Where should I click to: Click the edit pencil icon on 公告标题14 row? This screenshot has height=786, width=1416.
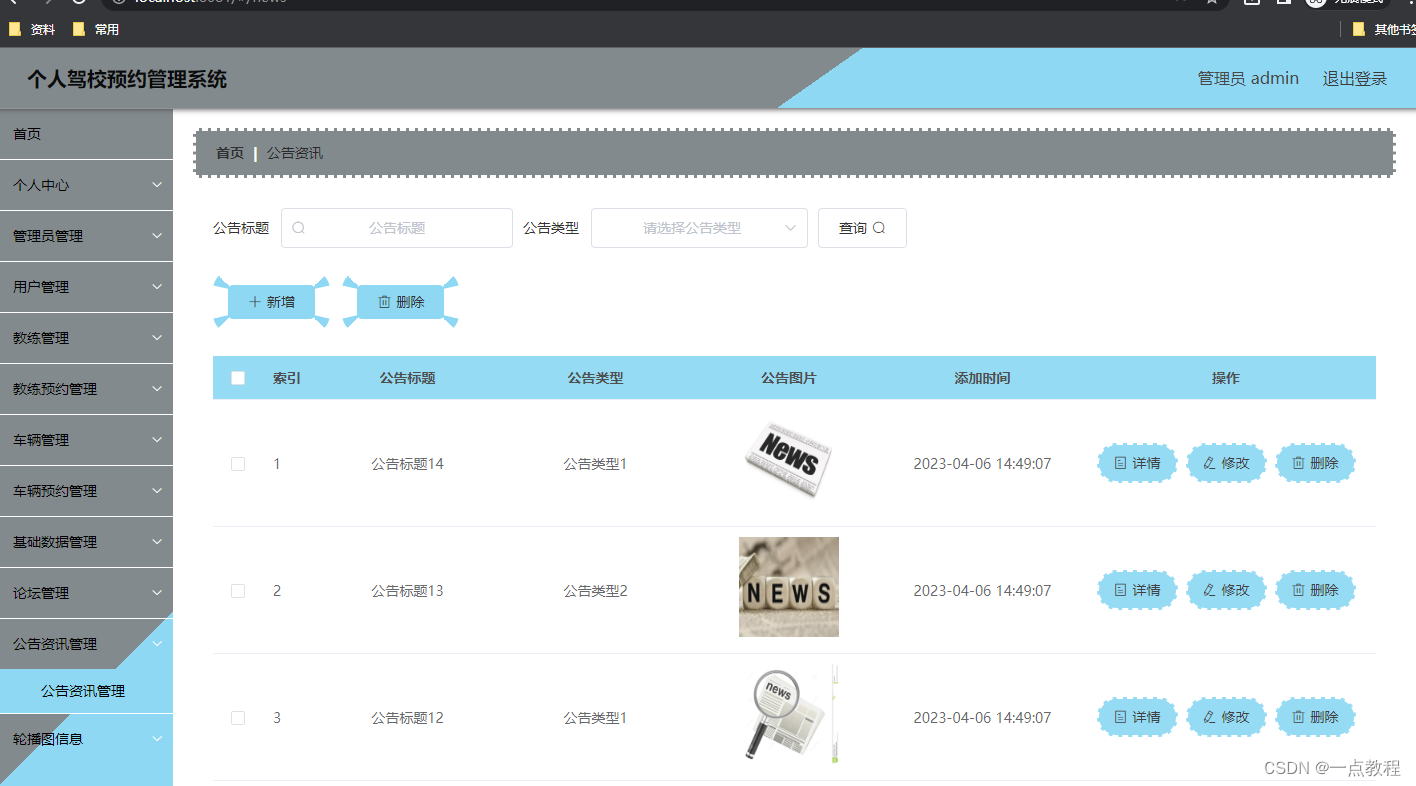click(x=1211, y=463)
